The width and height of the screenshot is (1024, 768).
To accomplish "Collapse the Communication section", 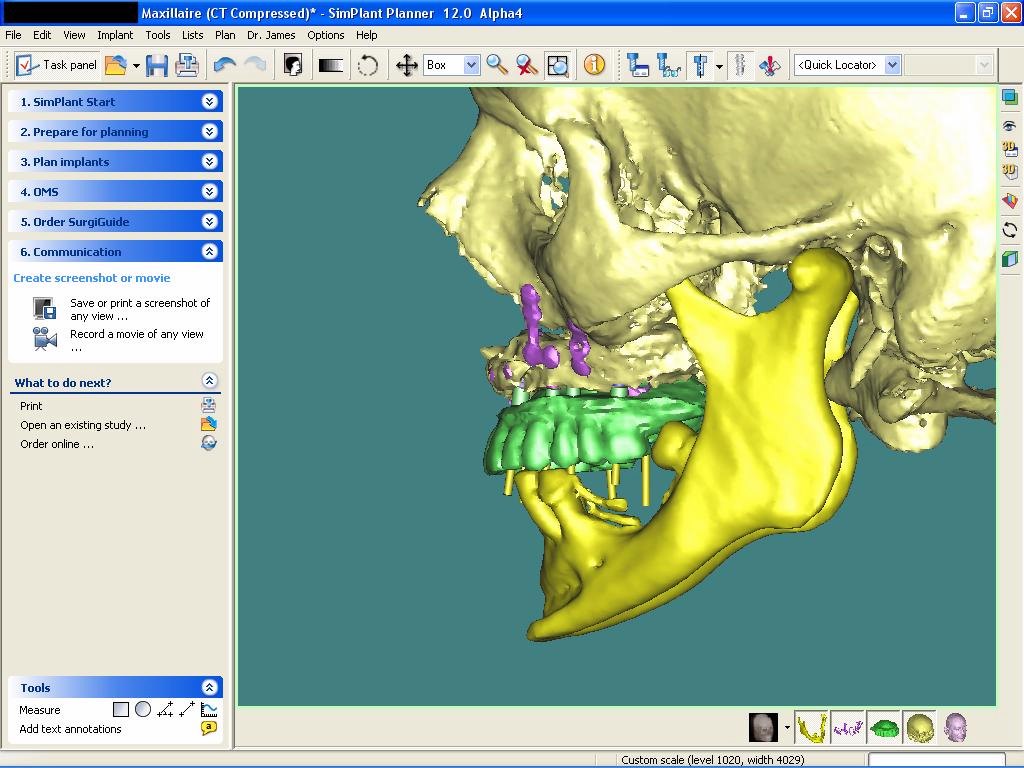I will coord(209,251).
